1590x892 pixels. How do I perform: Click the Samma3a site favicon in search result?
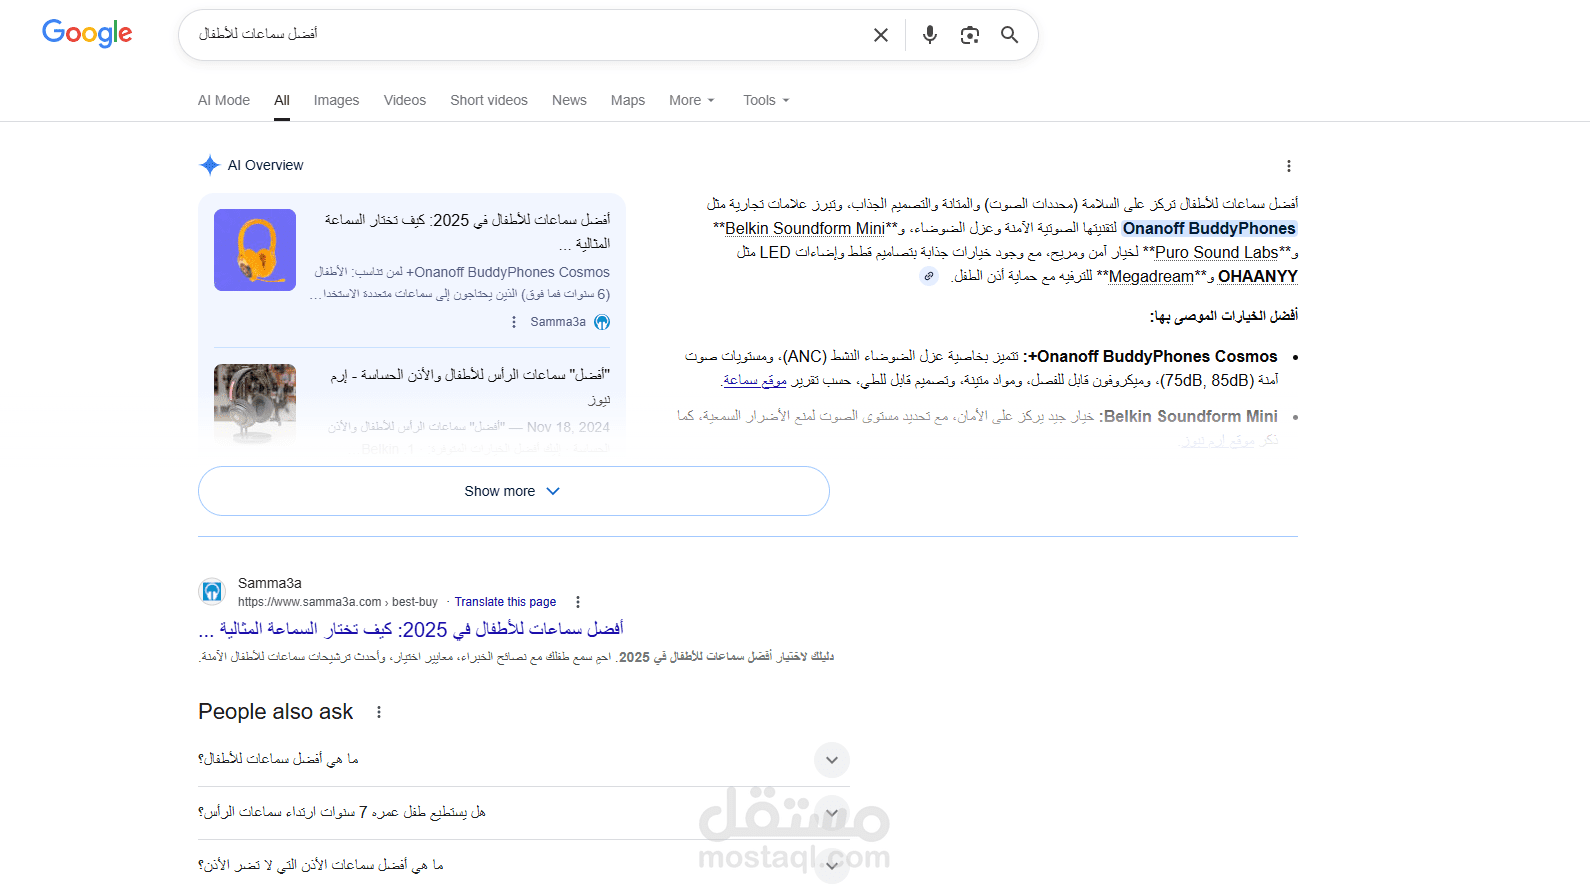212,591
